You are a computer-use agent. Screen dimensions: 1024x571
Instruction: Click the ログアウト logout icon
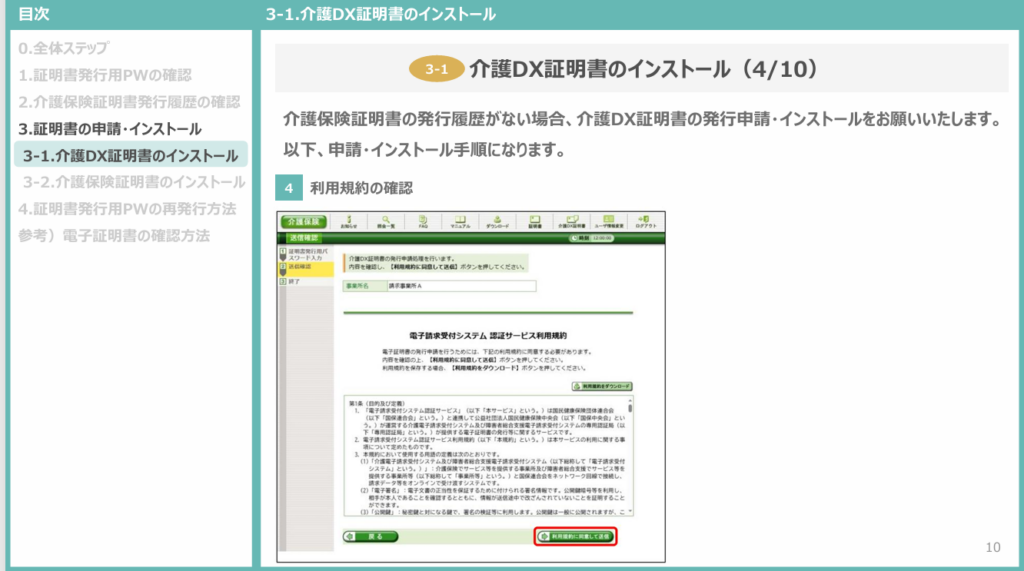(x=645, y=222)
